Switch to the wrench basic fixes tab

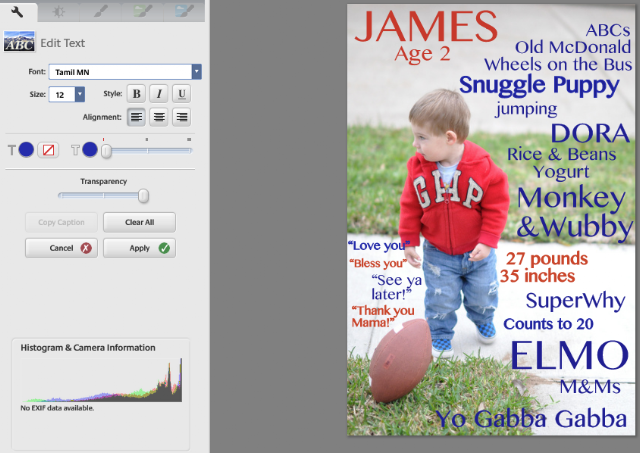click(x=18, y=12)
